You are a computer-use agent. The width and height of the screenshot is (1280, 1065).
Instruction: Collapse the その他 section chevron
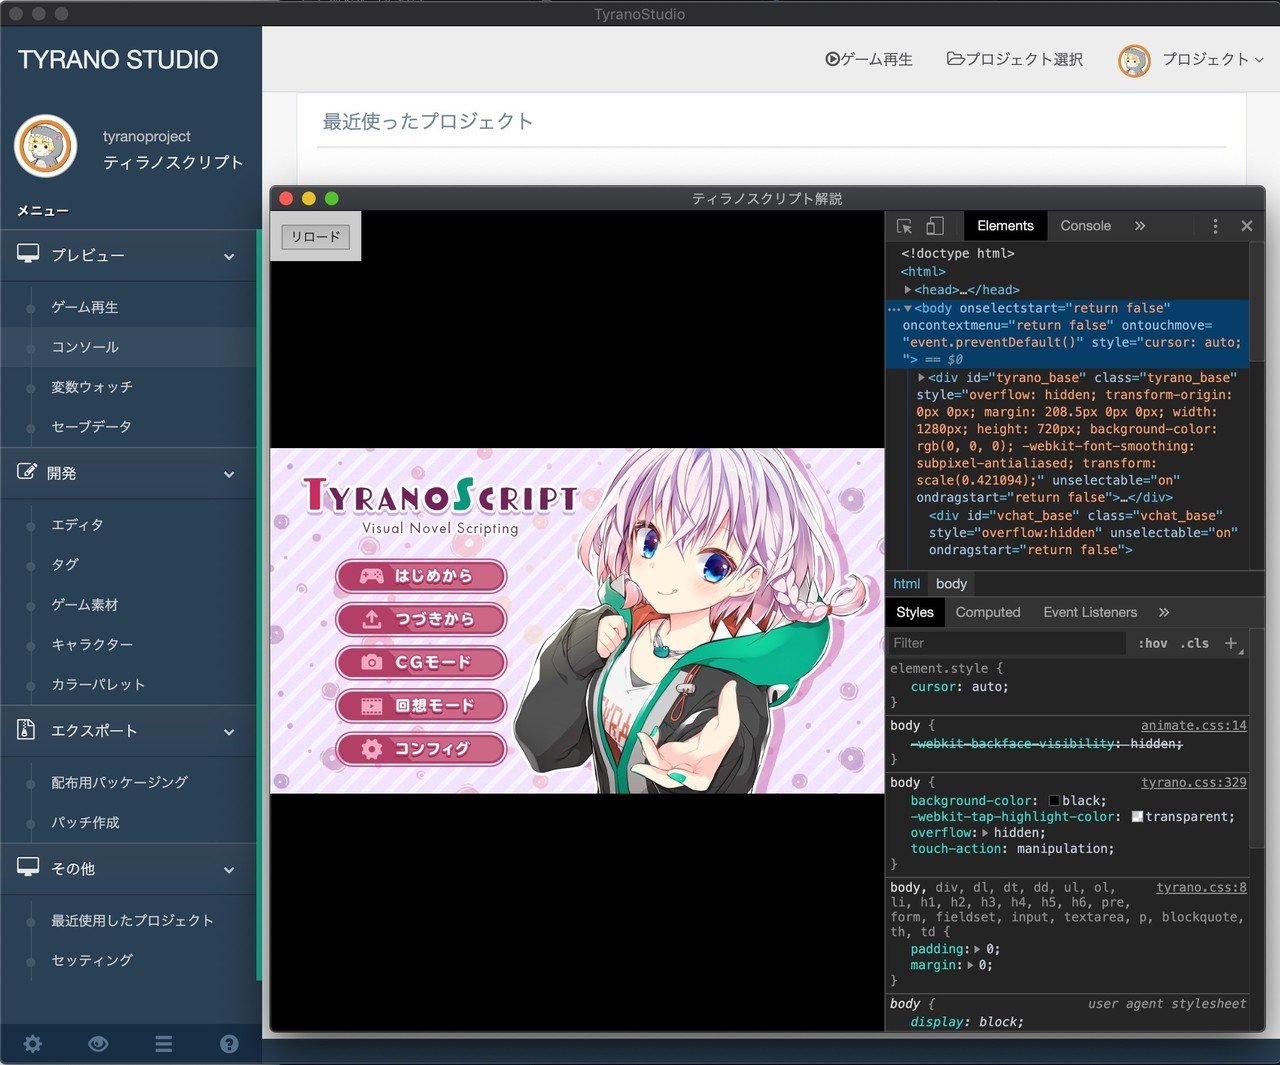pos(229,870)
